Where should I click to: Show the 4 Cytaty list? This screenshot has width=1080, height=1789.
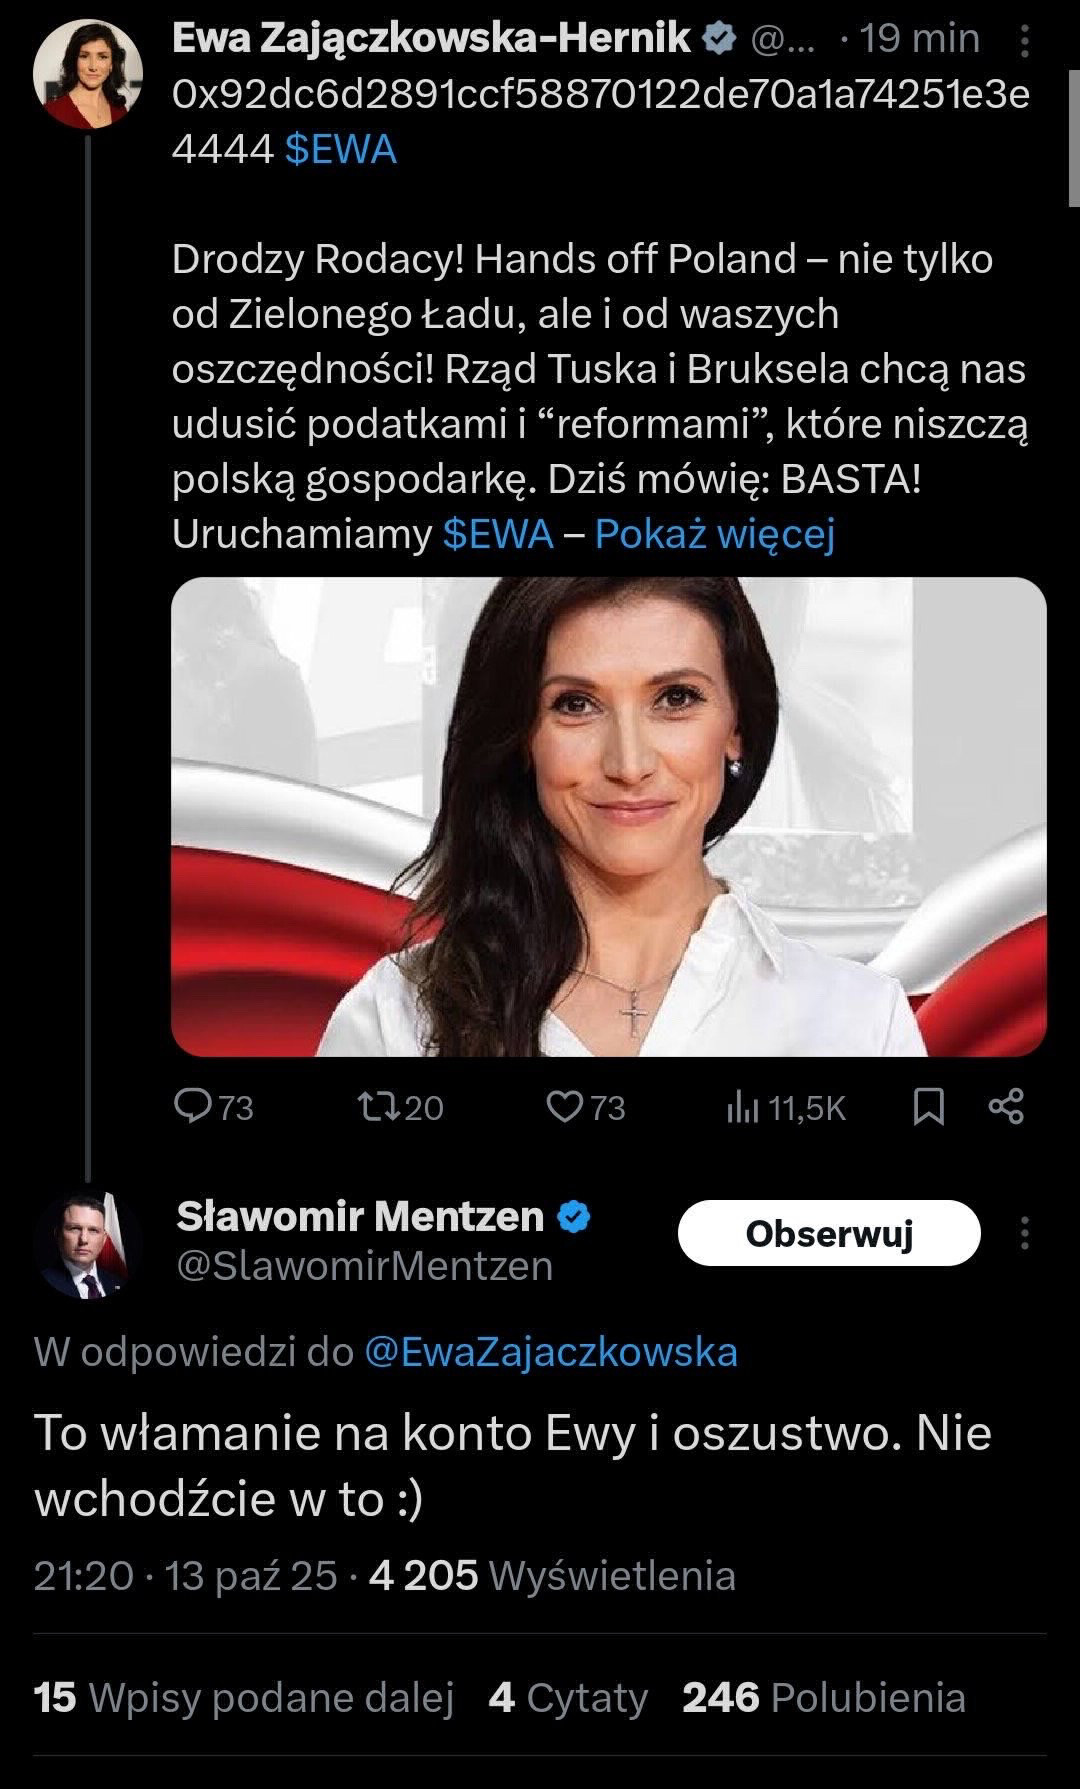click(x=567, y=1697)
